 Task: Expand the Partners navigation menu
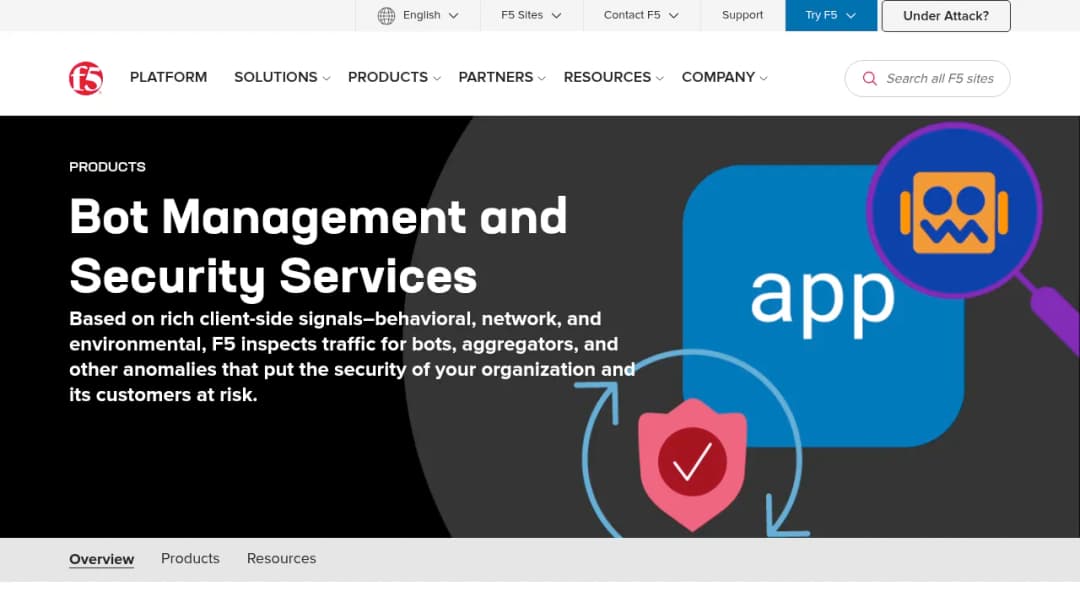pyautogui.click(x=502, y=77)
